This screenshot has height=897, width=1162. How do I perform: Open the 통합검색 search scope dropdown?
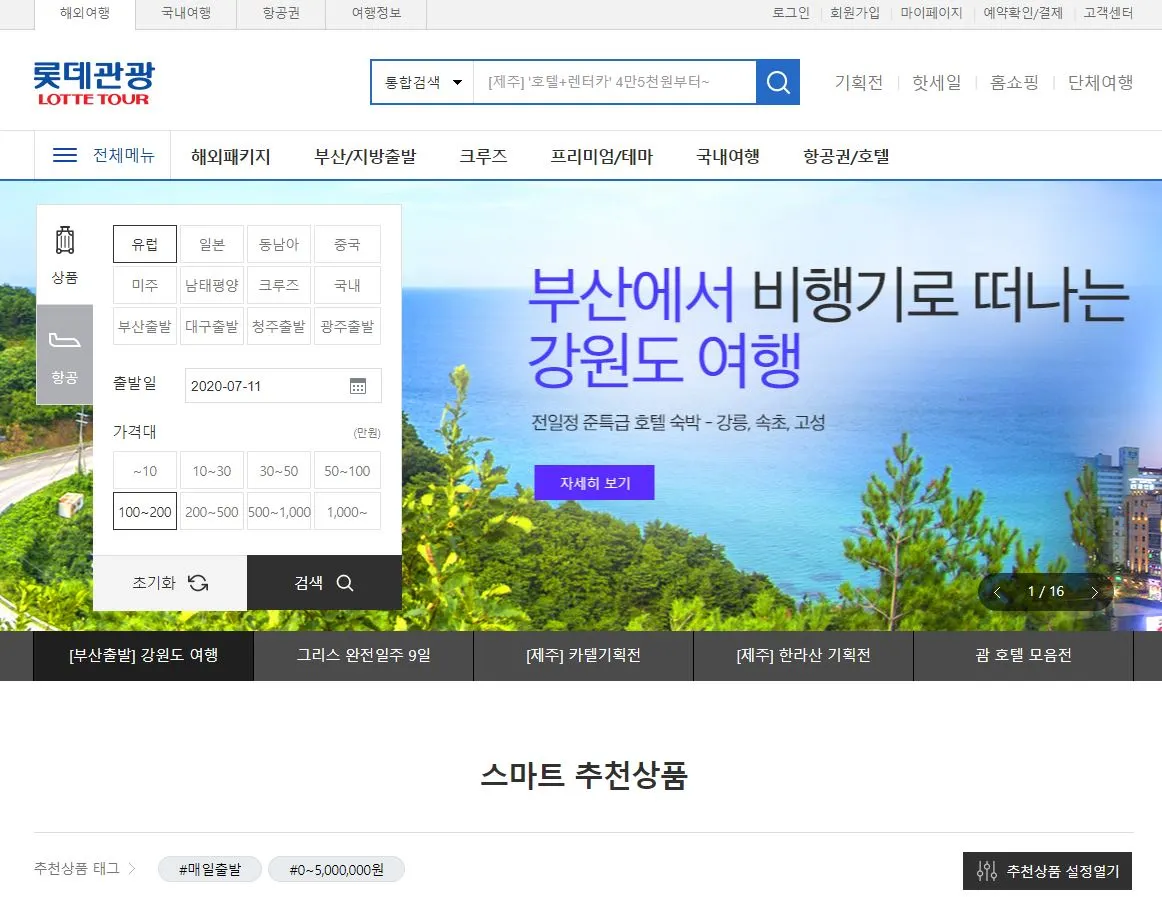coord(420,83)
